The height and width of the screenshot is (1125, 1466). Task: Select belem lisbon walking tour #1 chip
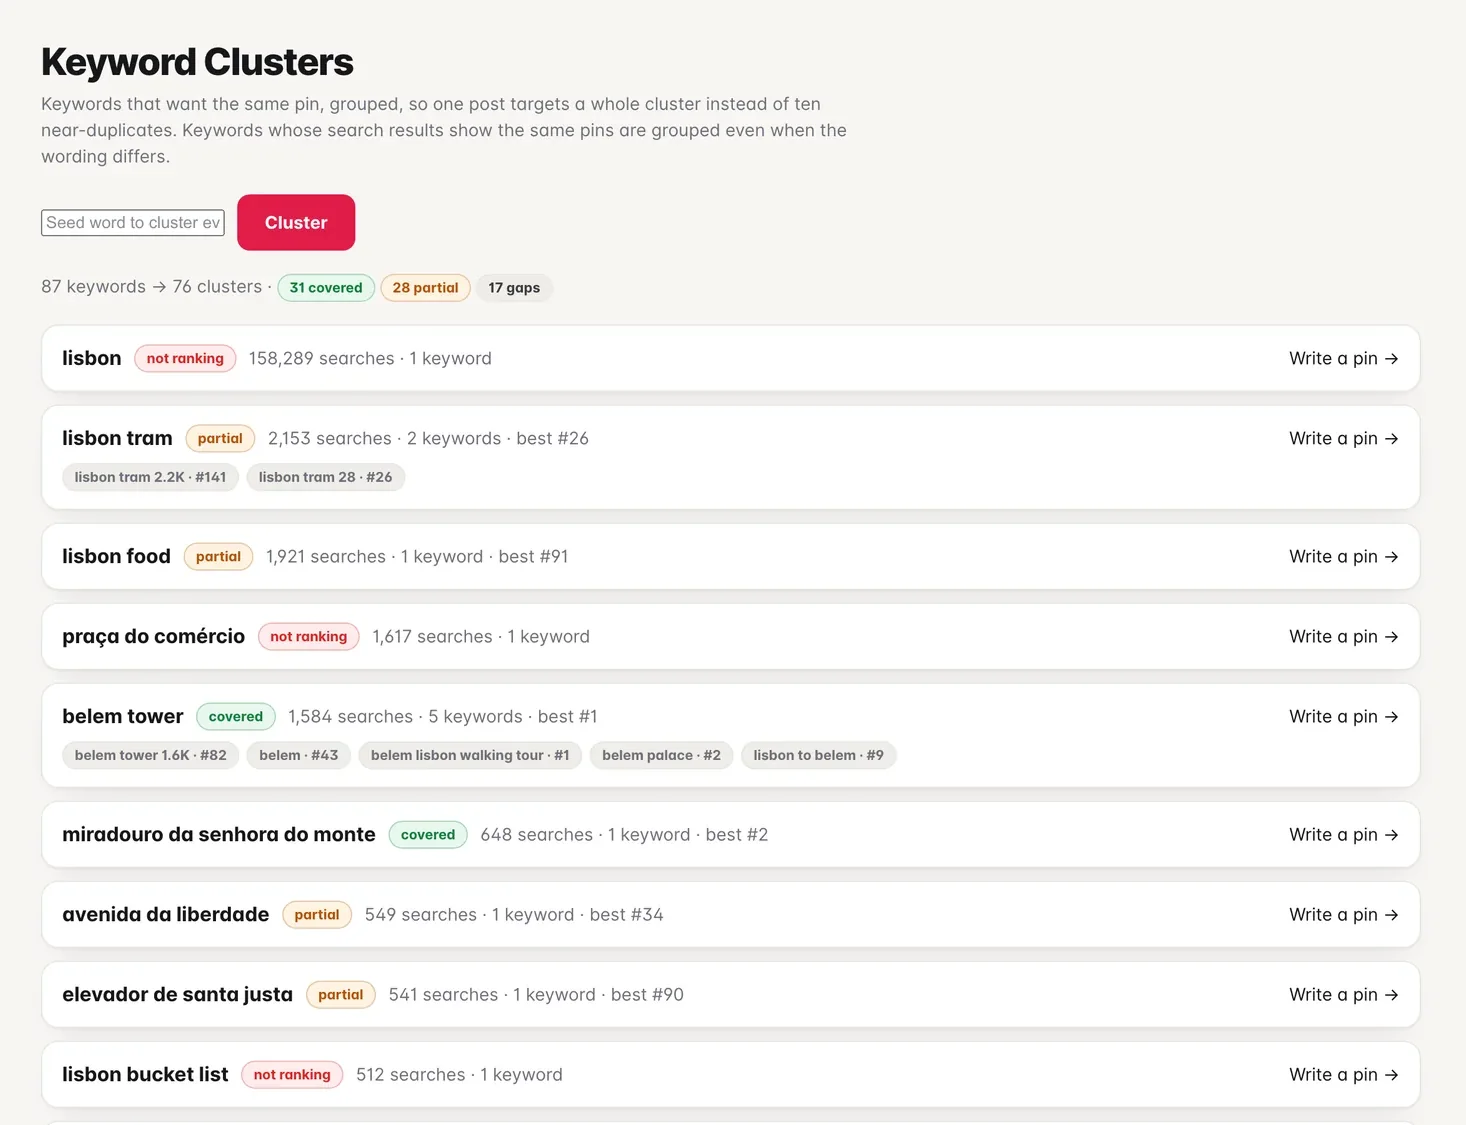(470, 755)
